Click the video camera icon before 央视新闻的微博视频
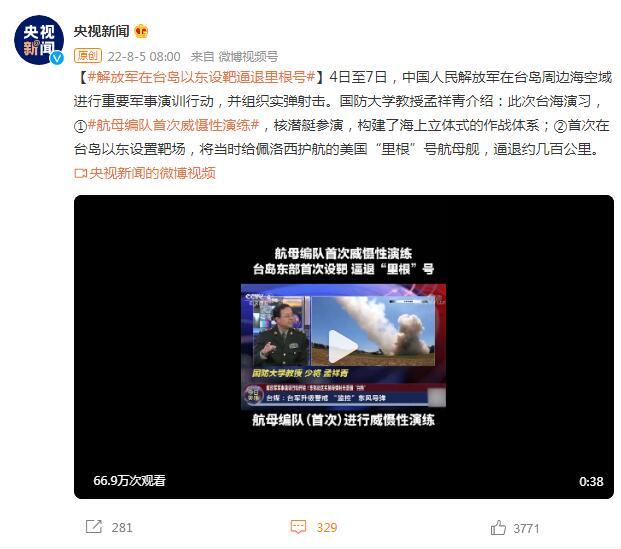This screenshot has height=549, width=621. (x=80, y=173)
